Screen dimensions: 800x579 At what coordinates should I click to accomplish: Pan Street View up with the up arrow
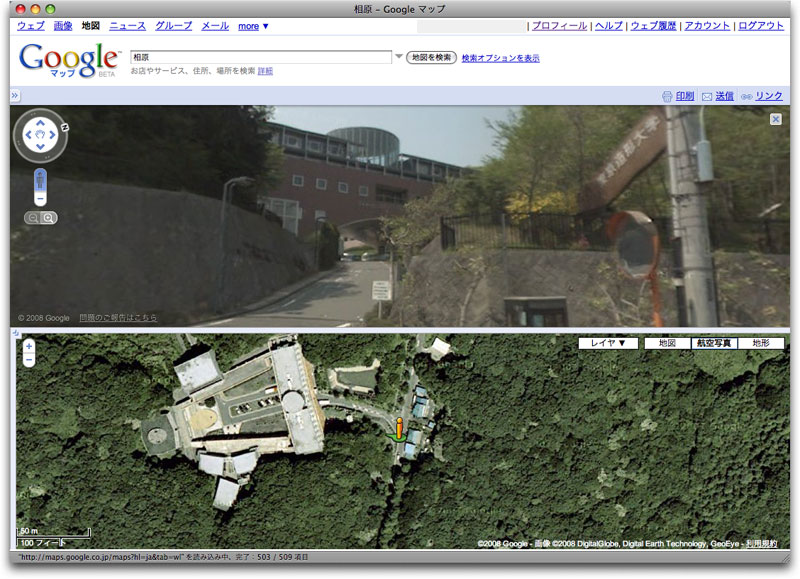pyautogui.click(x=40, y=123)
